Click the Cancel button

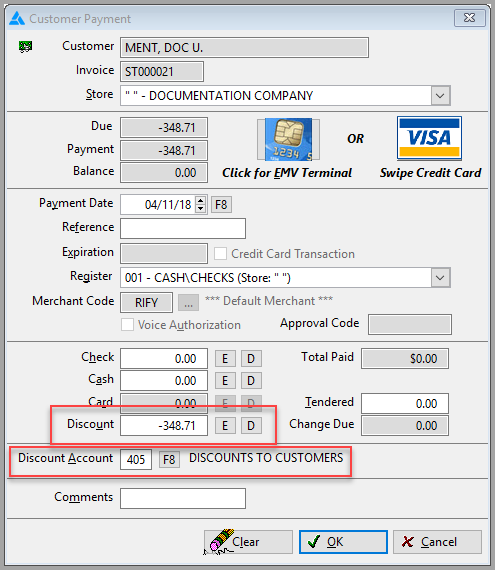click(437, 542)
